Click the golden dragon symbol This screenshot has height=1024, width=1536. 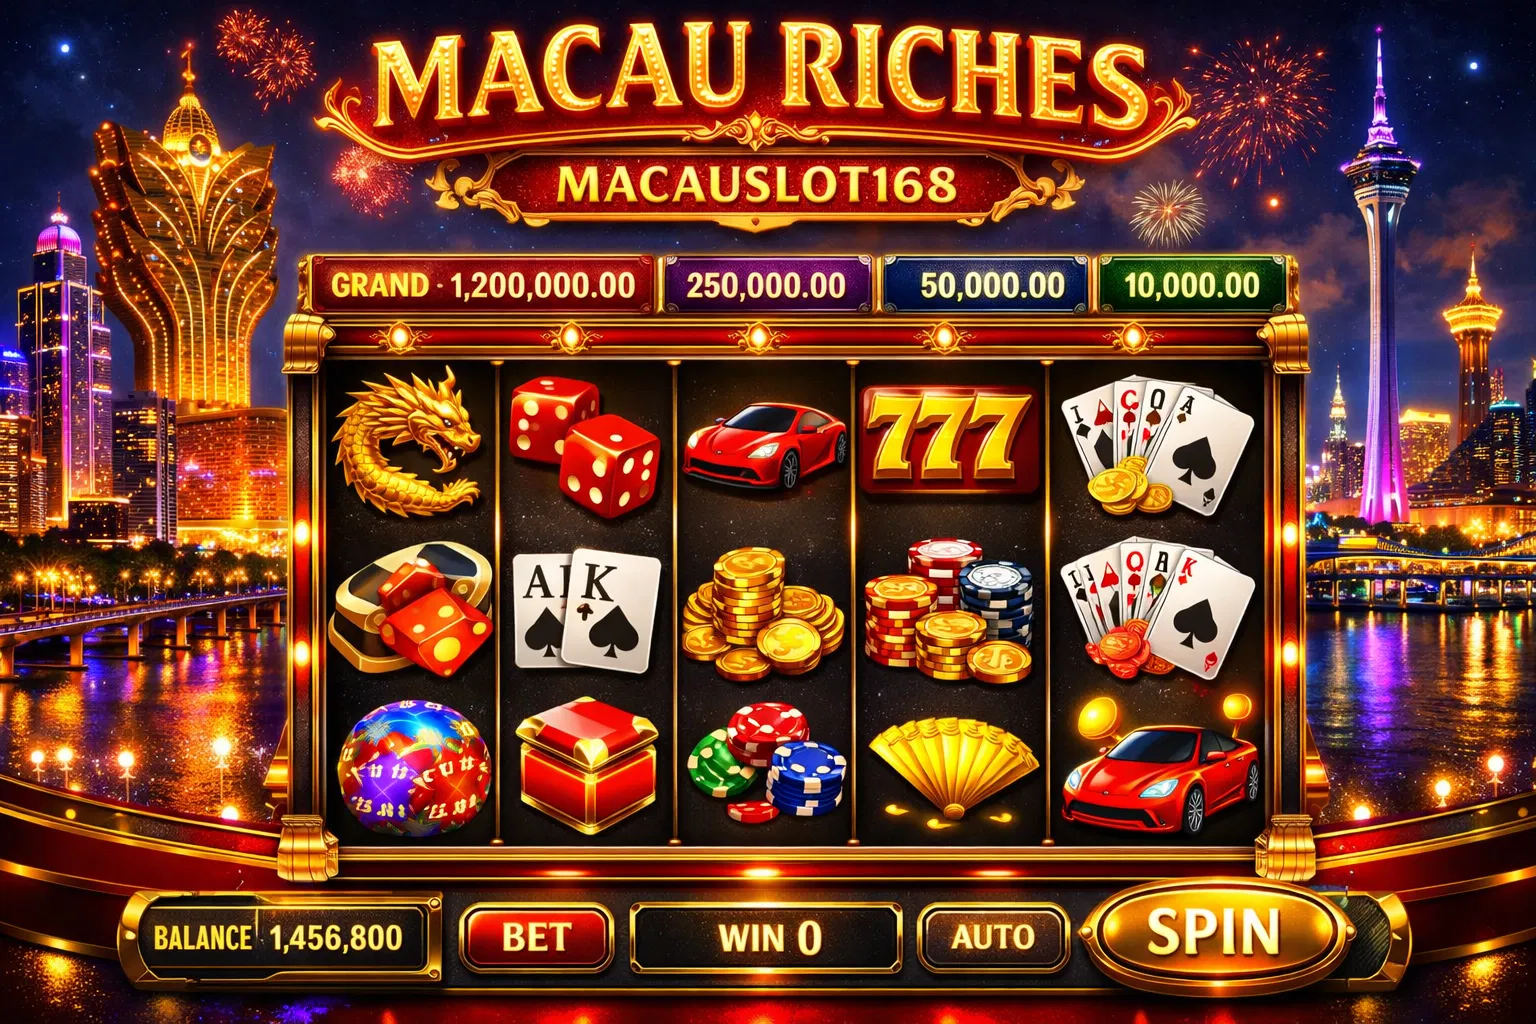(x=407, y=440)
